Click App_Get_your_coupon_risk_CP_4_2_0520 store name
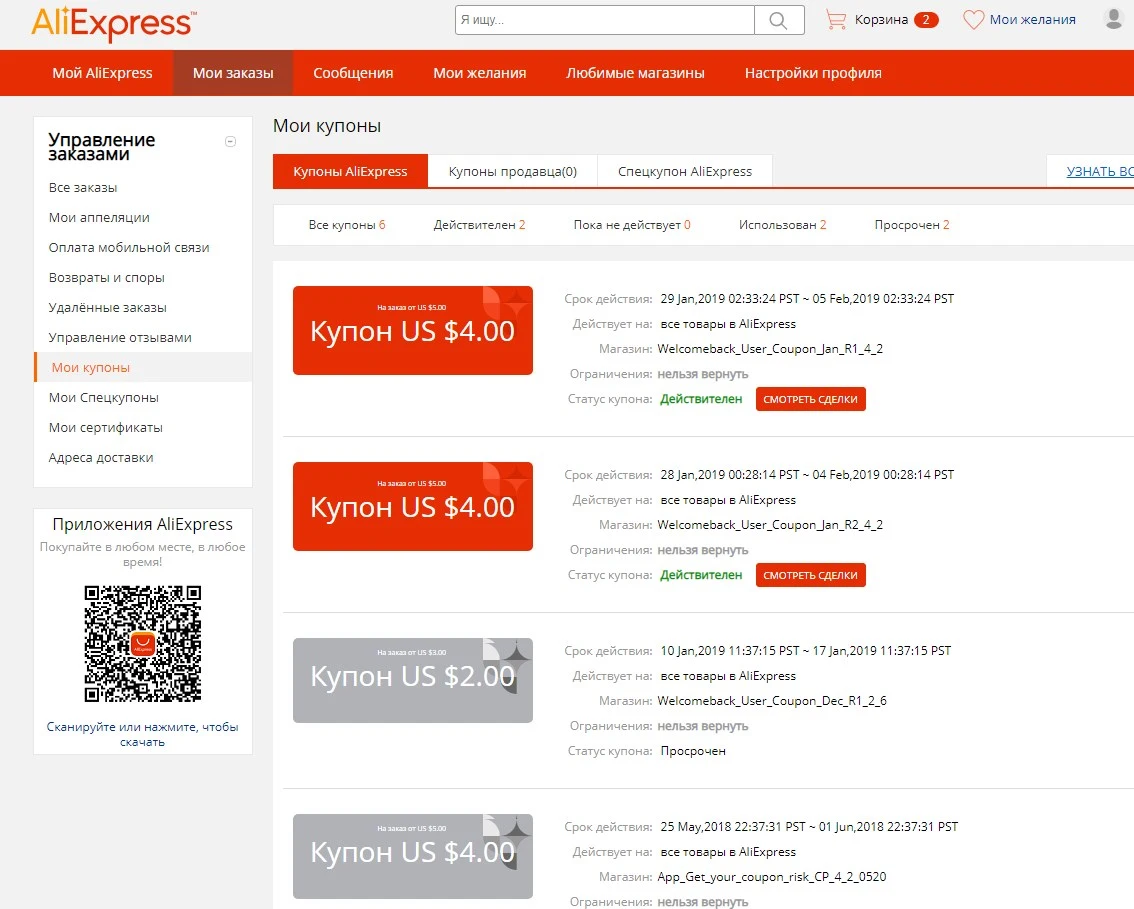Image resolution: width=1134 pixels, height=909 pixels. tap(772, 877)
